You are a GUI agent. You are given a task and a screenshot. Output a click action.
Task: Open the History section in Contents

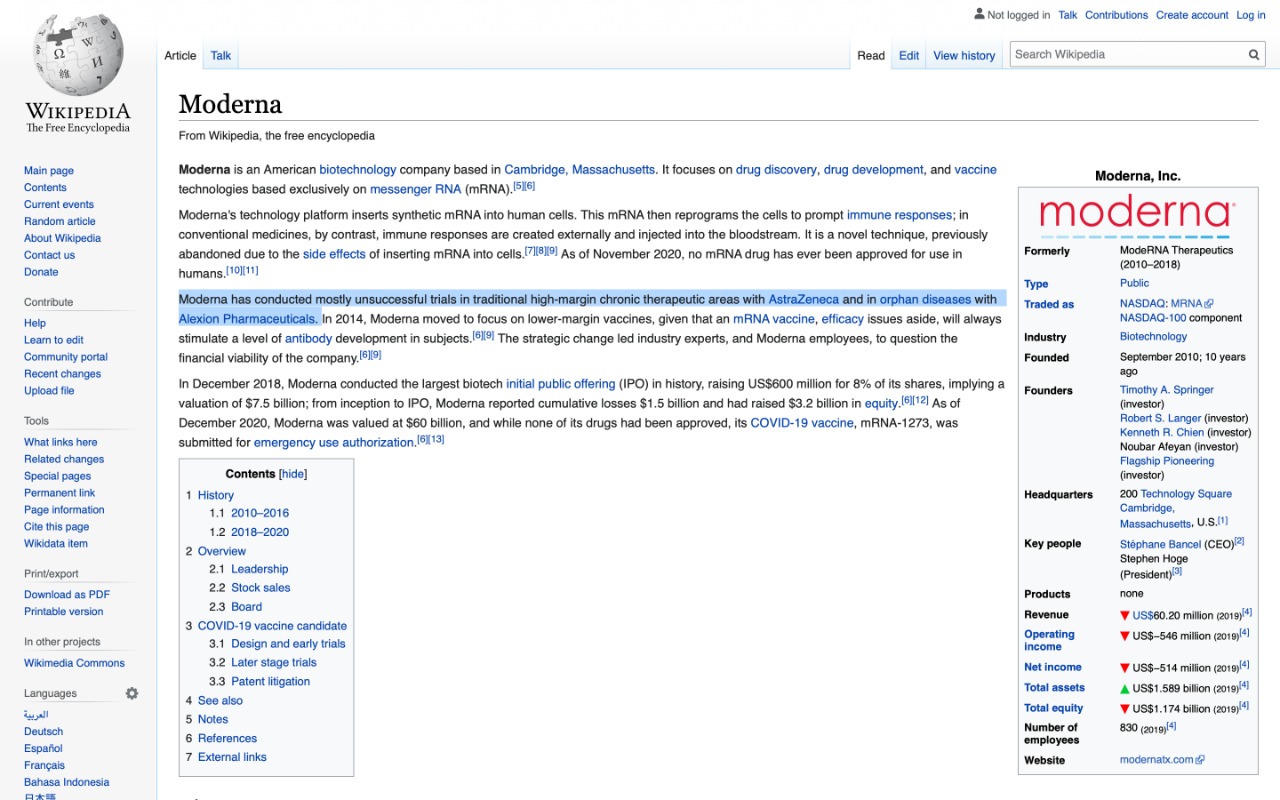215,495
